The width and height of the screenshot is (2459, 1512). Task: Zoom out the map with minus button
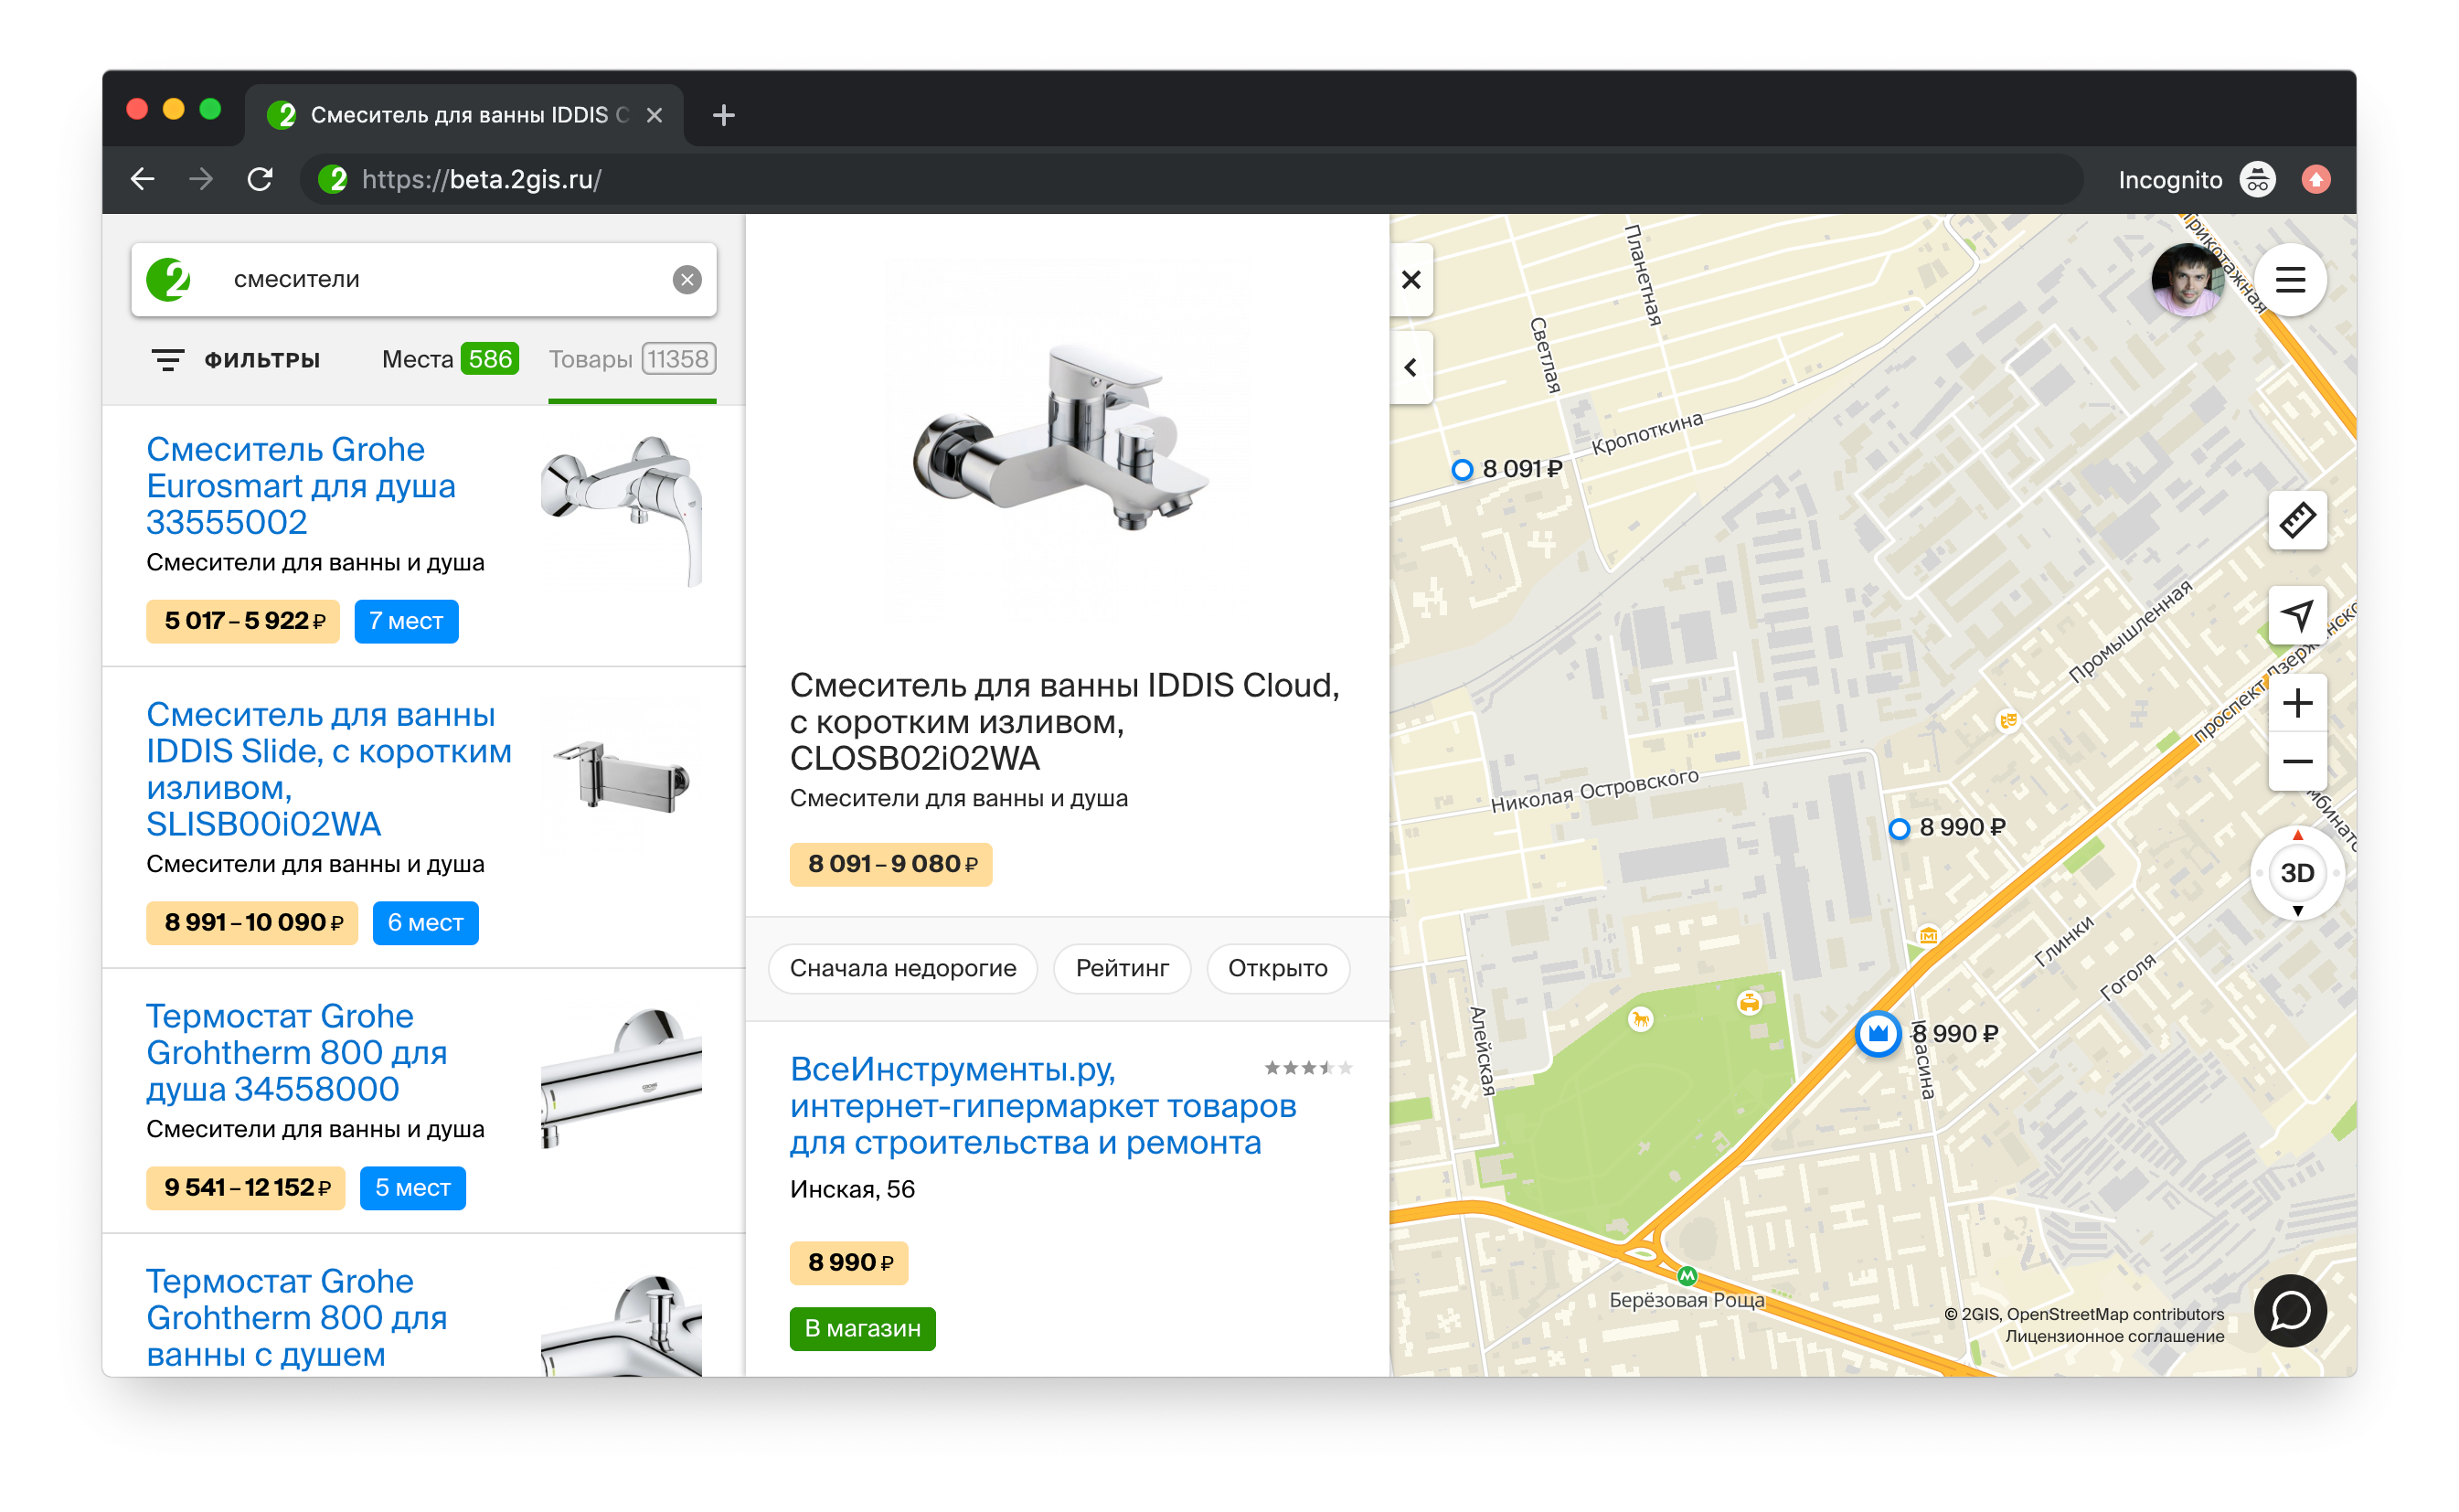coord(2296,761)
